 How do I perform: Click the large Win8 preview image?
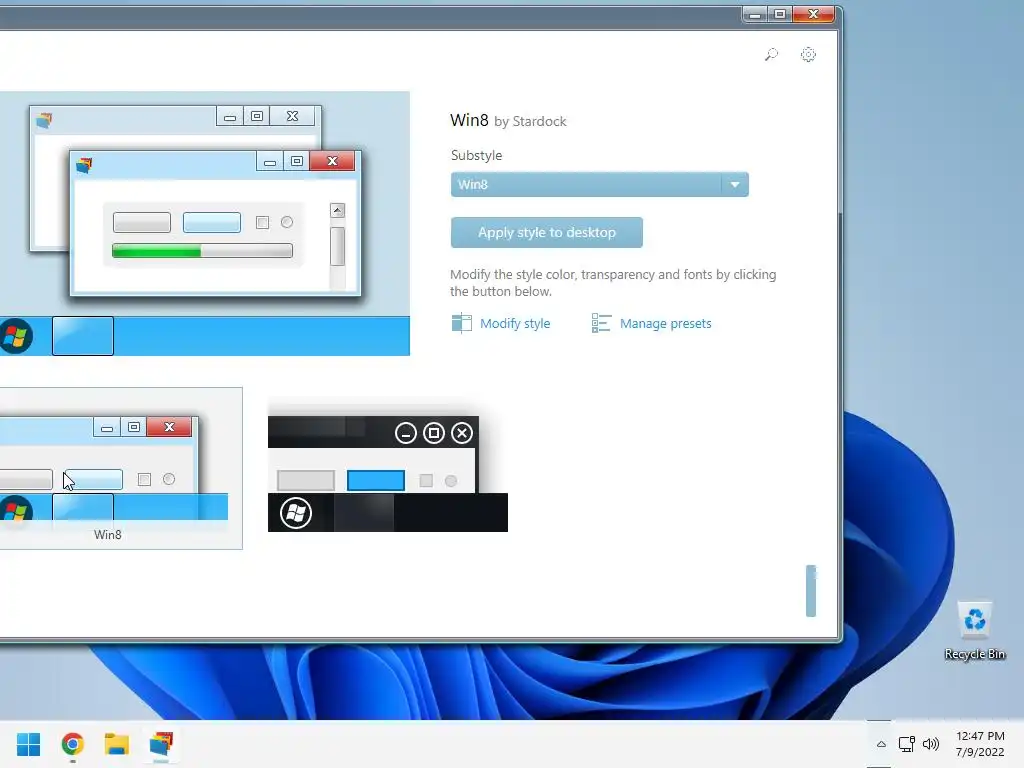click(x=204, y=223)
